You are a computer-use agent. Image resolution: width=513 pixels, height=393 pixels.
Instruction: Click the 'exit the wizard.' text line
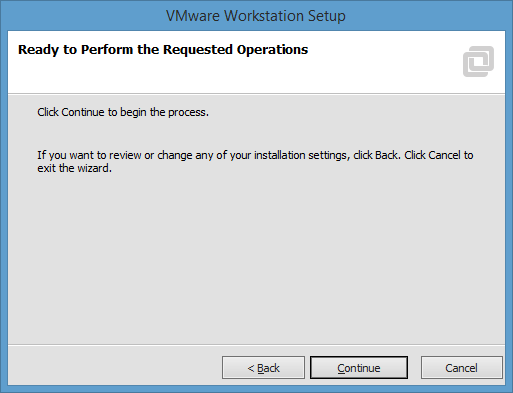(x=74, y=168)
